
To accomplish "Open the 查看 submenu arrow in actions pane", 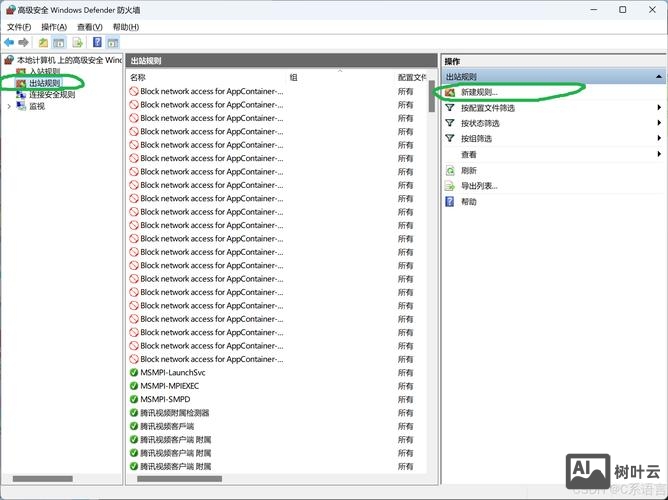I will tap(659, 154).
